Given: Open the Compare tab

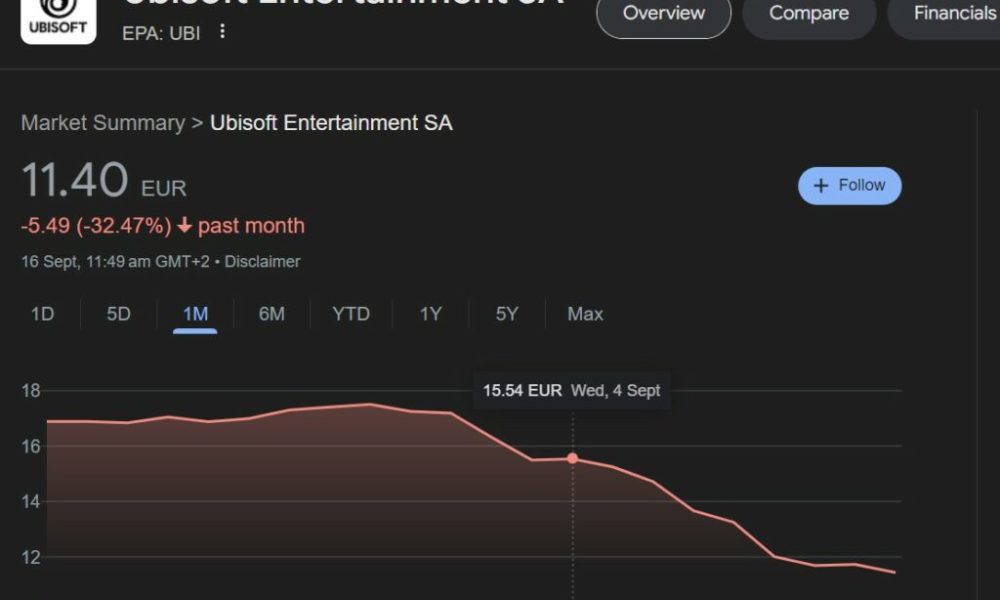Looking at the screenshot, I should click(809, 14).
